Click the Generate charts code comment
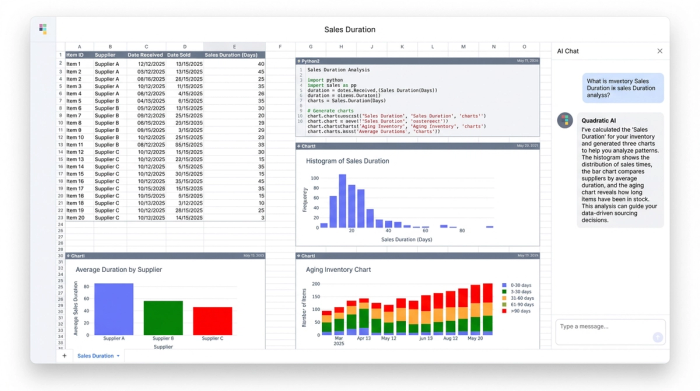 click(330, 111)
